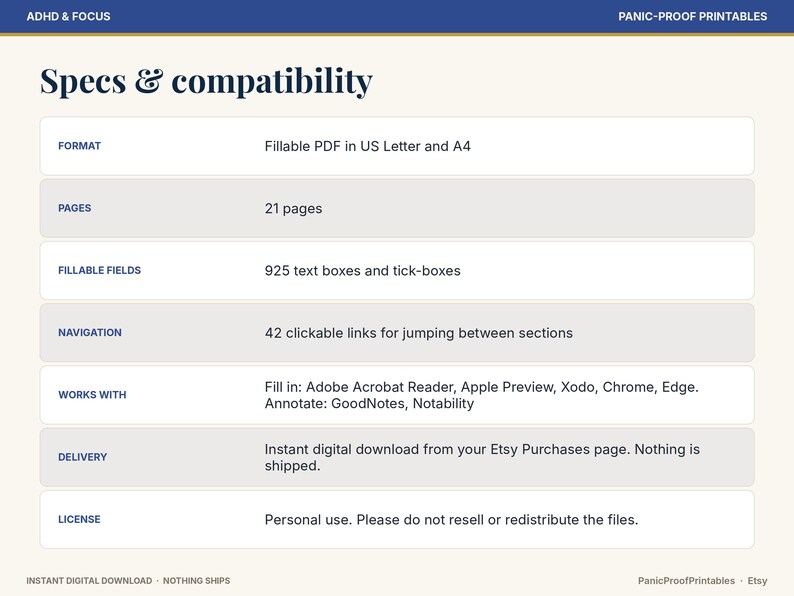
Task: Select the FORMAT row label
Action: [x=80, y=146]
